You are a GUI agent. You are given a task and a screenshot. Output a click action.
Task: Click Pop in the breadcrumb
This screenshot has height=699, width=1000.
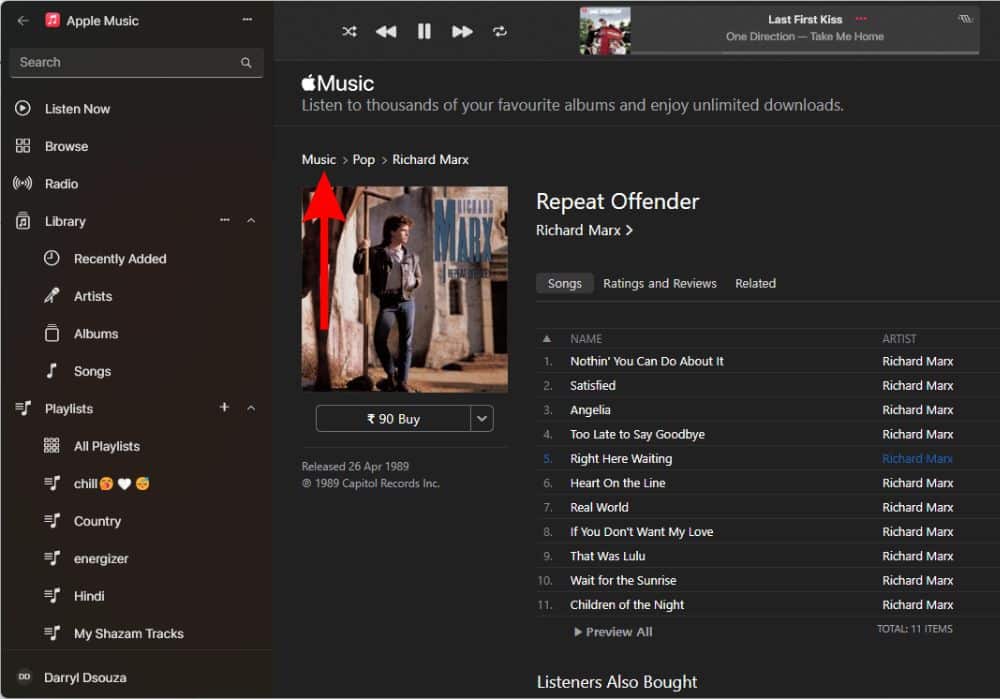pyautogui.click(x=364, y=160)
